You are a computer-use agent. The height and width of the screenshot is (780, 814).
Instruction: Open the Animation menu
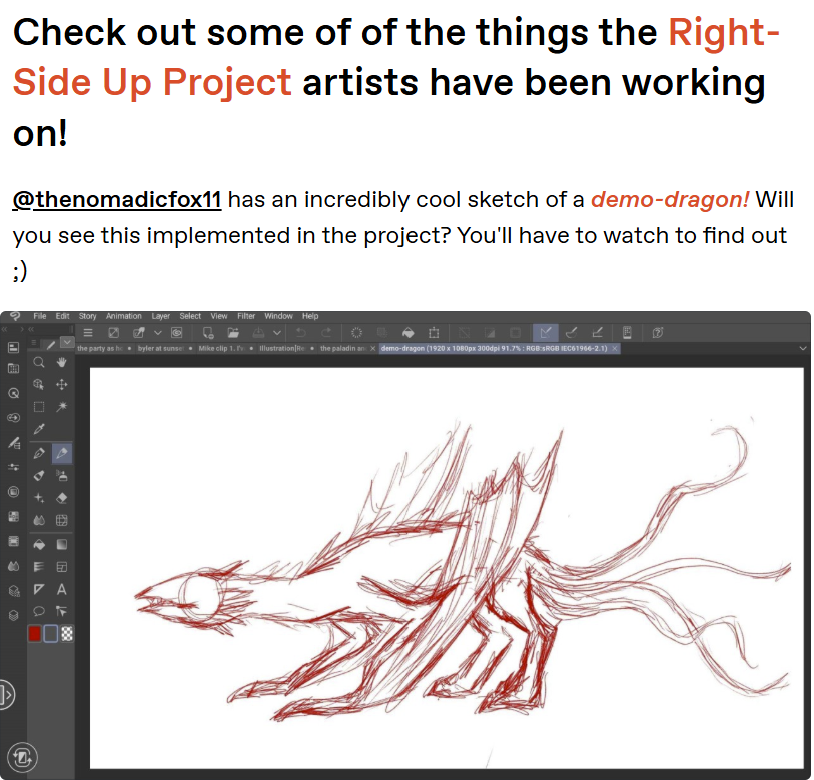pos(124,316)
